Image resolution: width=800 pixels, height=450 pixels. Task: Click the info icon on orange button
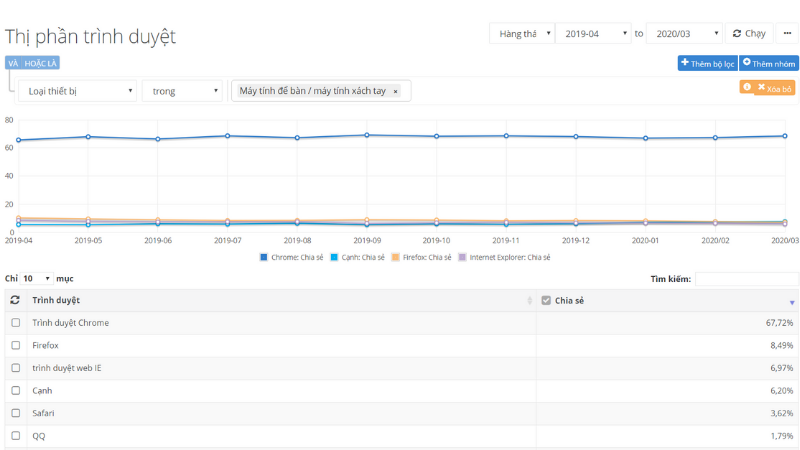747,87
